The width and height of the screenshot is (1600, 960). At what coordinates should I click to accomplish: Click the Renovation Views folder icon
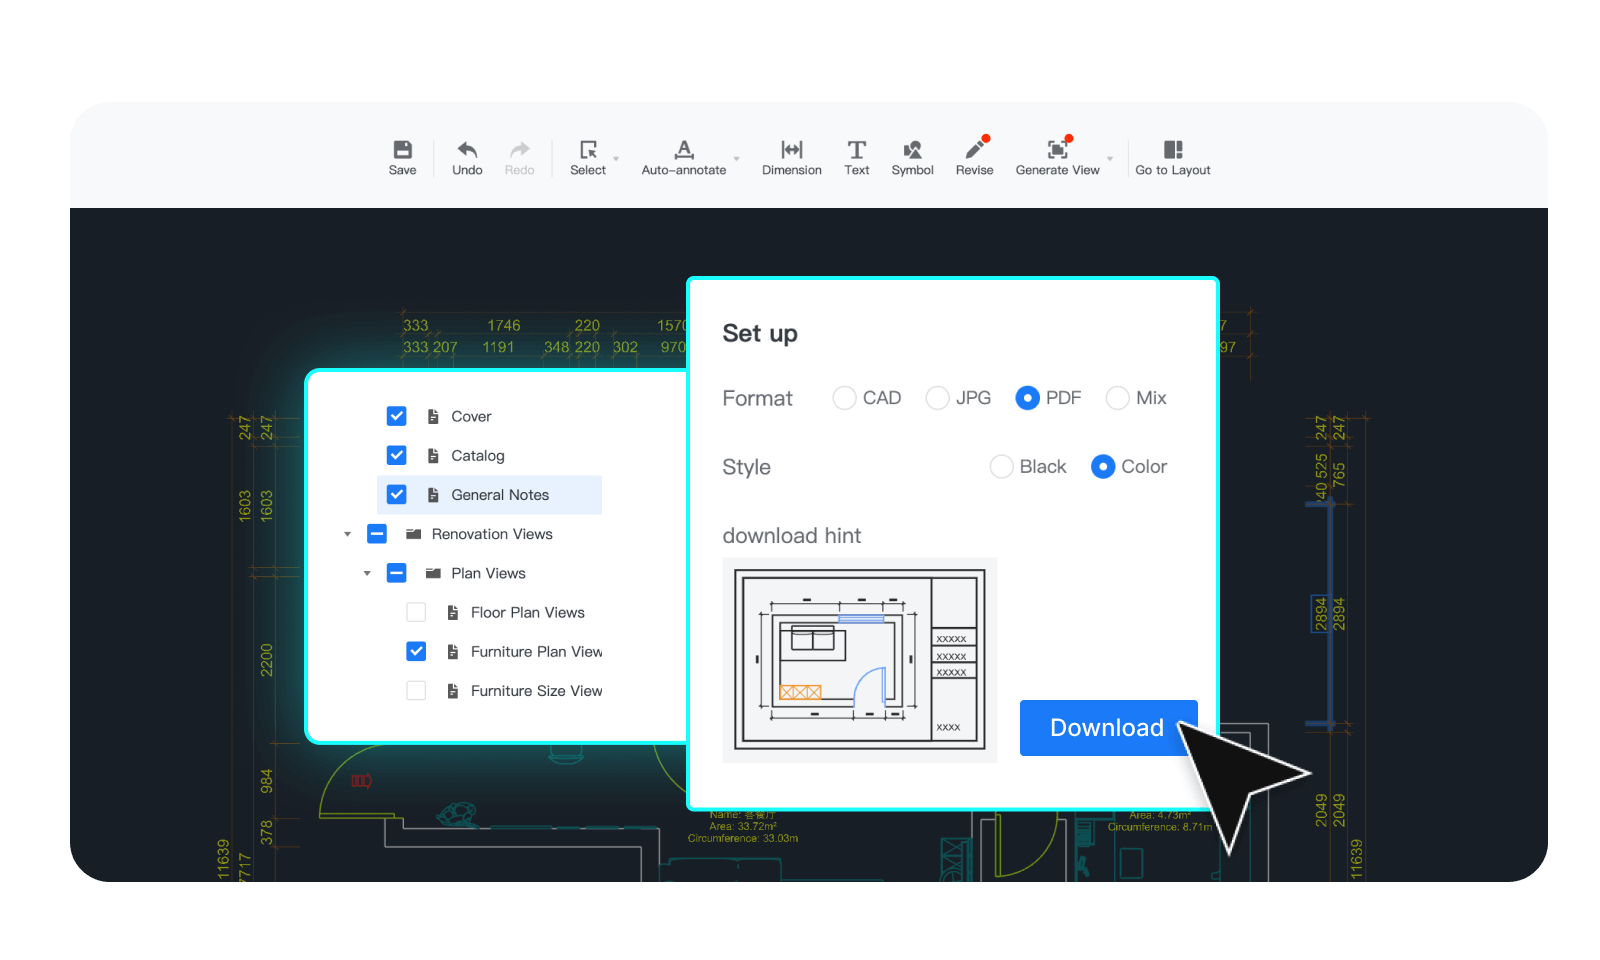(413, 534)
